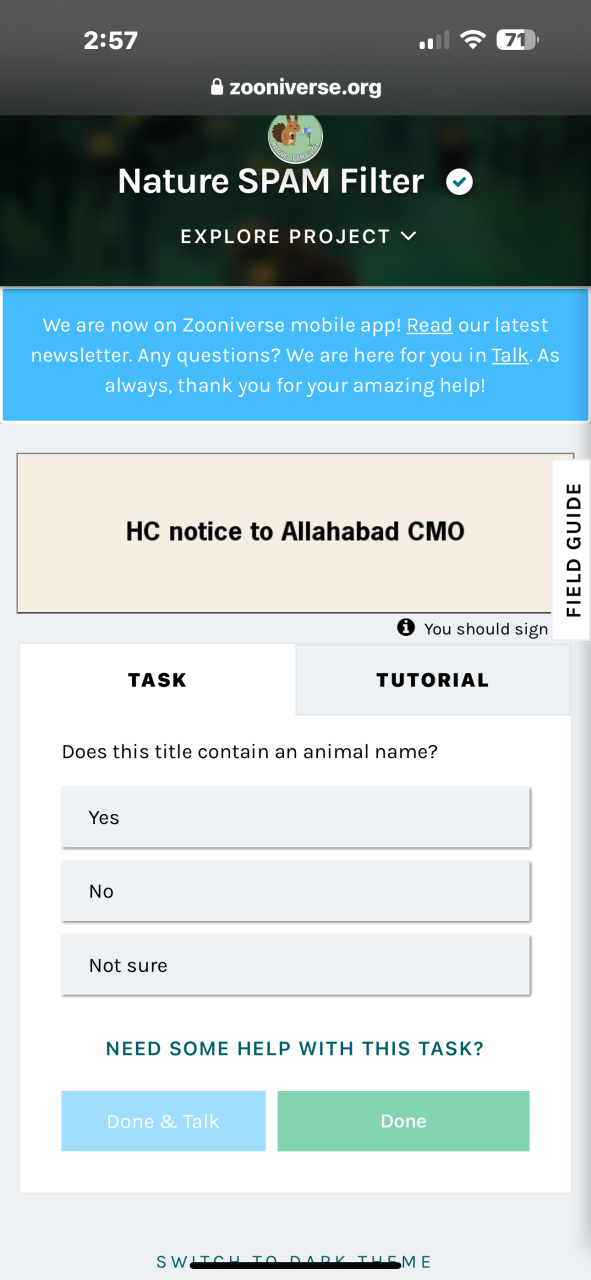Click the verified checkmark badge

(459, 182)
